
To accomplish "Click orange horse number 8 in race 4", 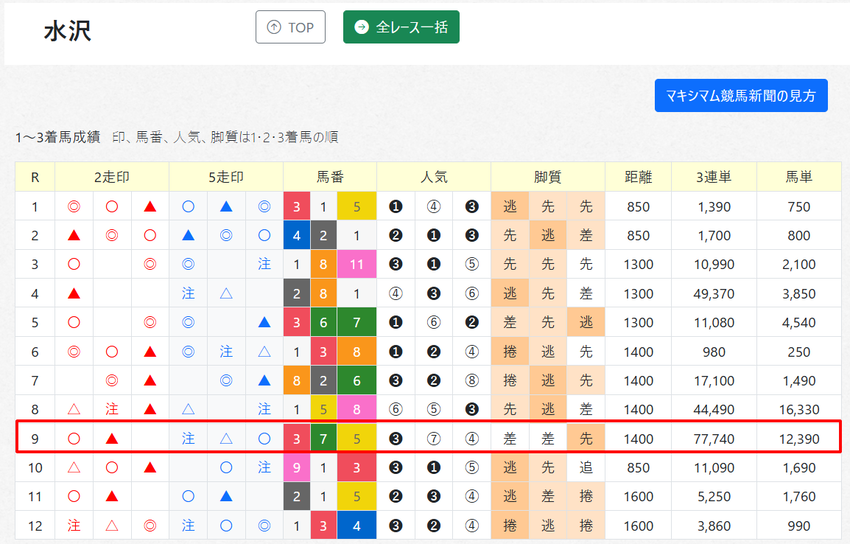I will coord(323,294).
